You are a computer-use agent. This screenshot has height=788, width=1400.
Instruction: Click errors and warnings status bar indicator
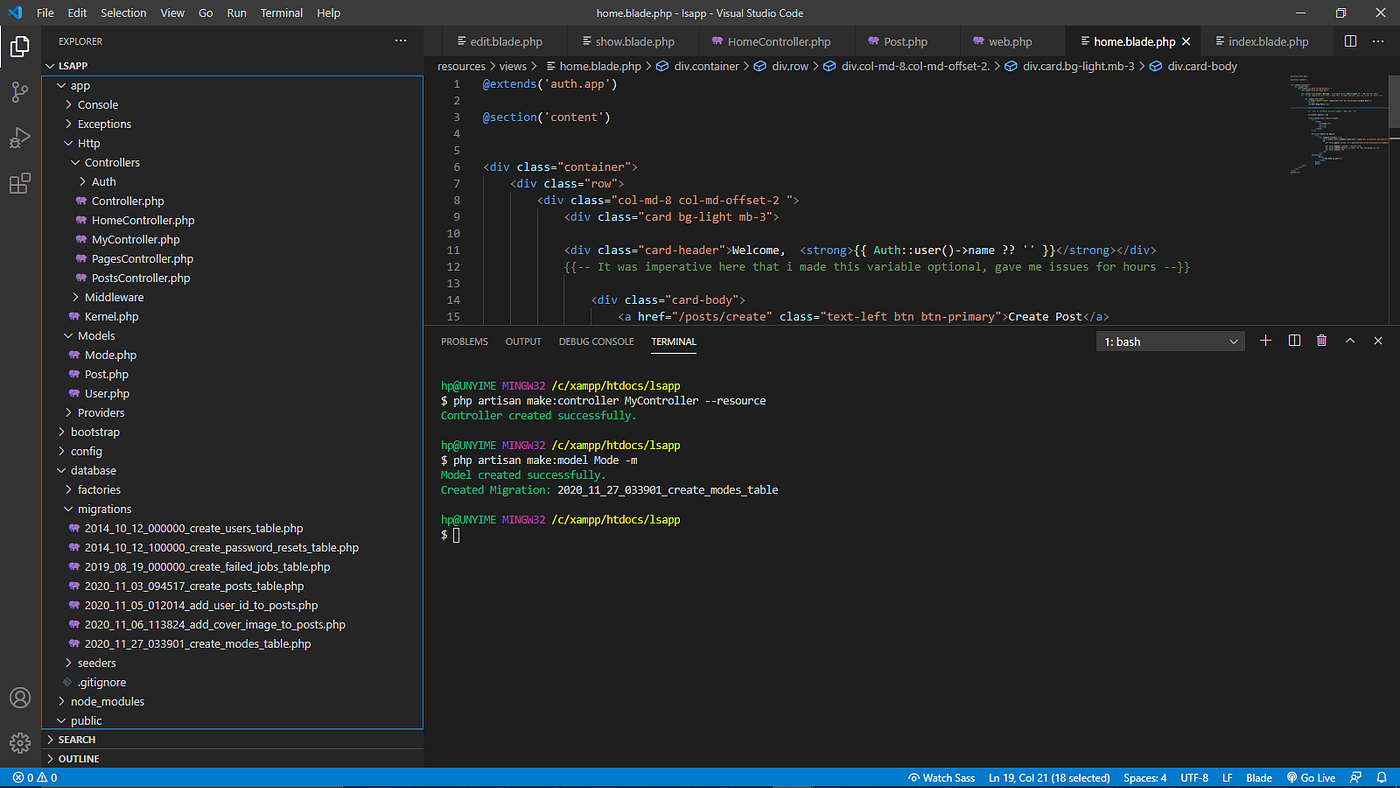pyautogui.click(x=35, y=778)
